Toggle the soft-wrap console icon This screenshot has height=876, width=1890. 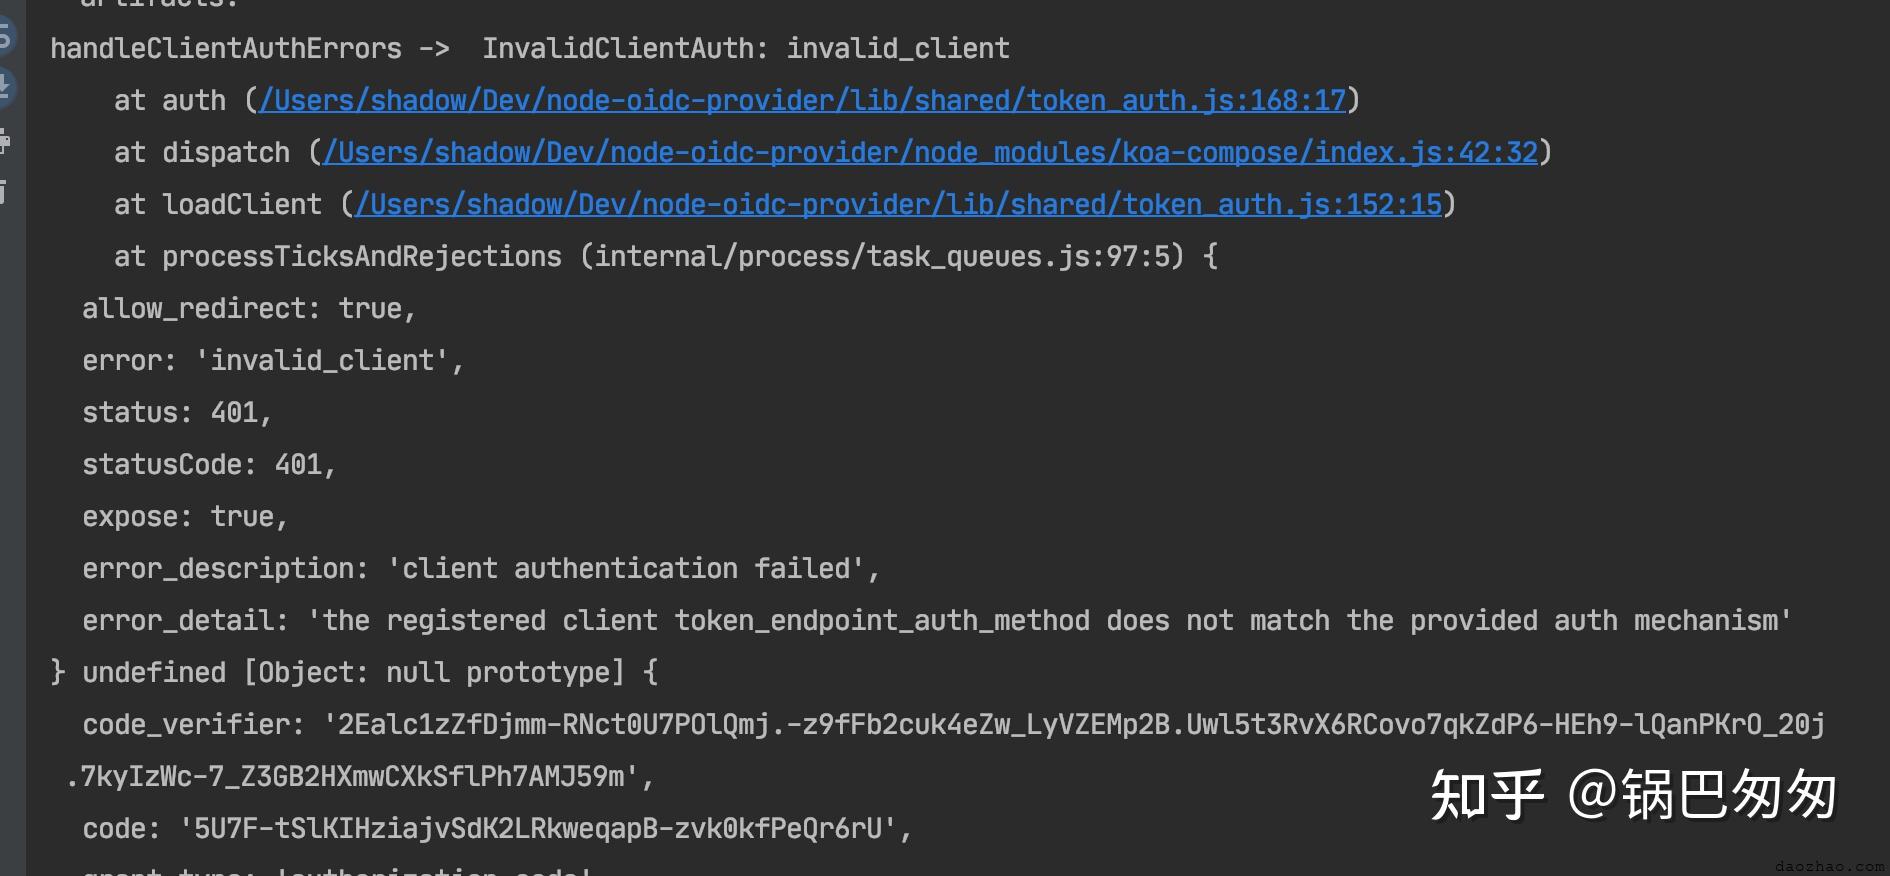point(5,36)
